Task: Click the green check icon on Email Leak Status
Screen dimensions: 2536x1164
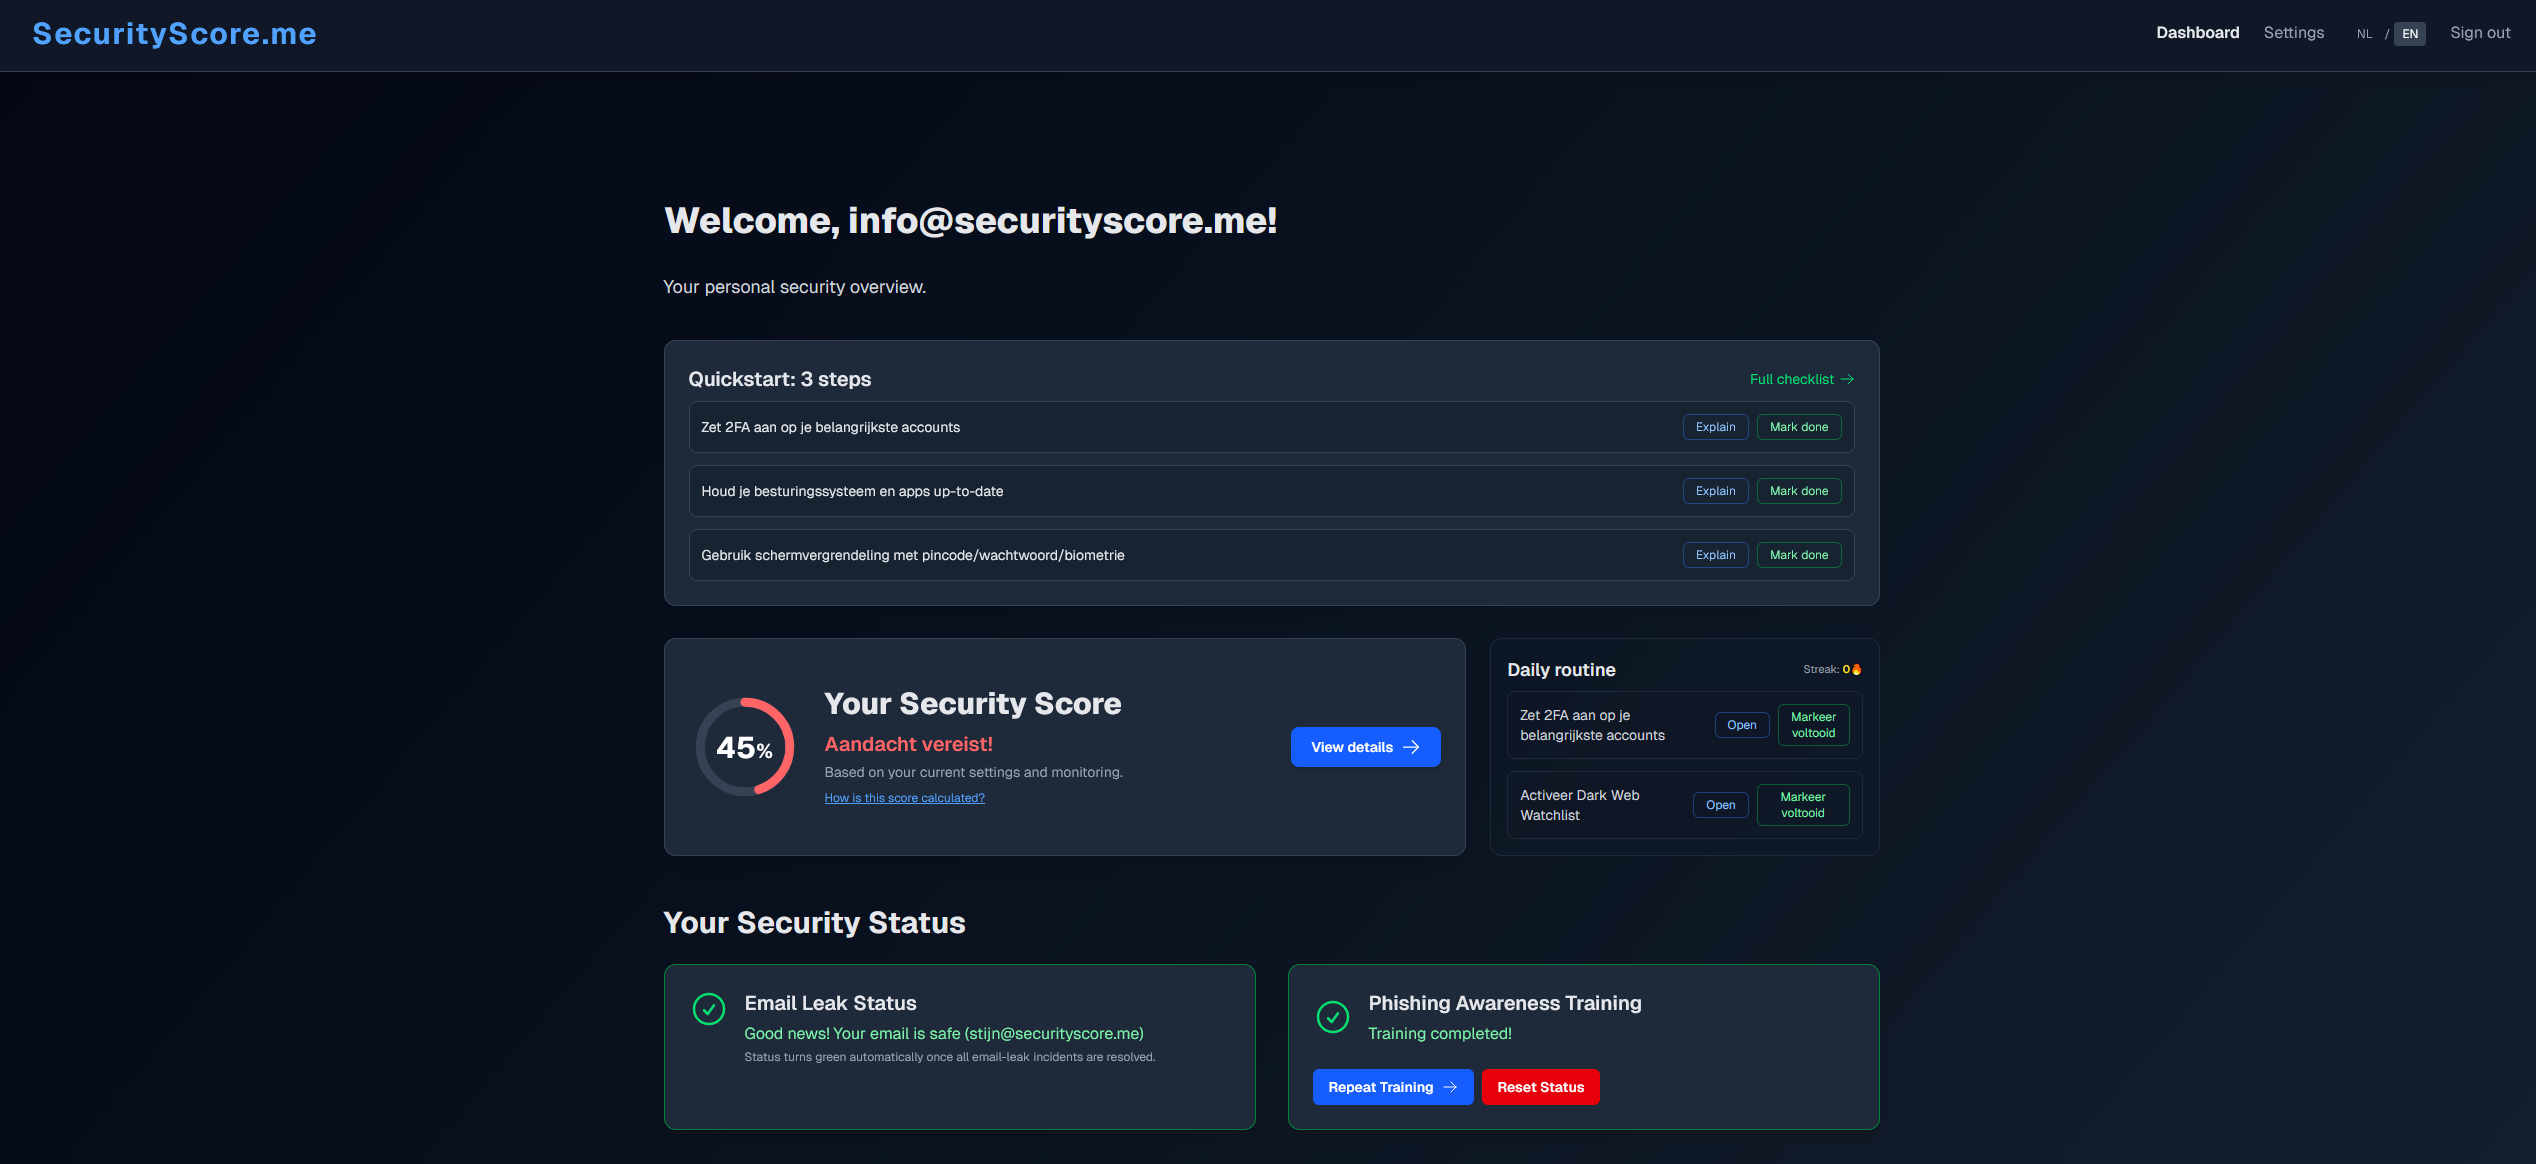Action: 709,1009
